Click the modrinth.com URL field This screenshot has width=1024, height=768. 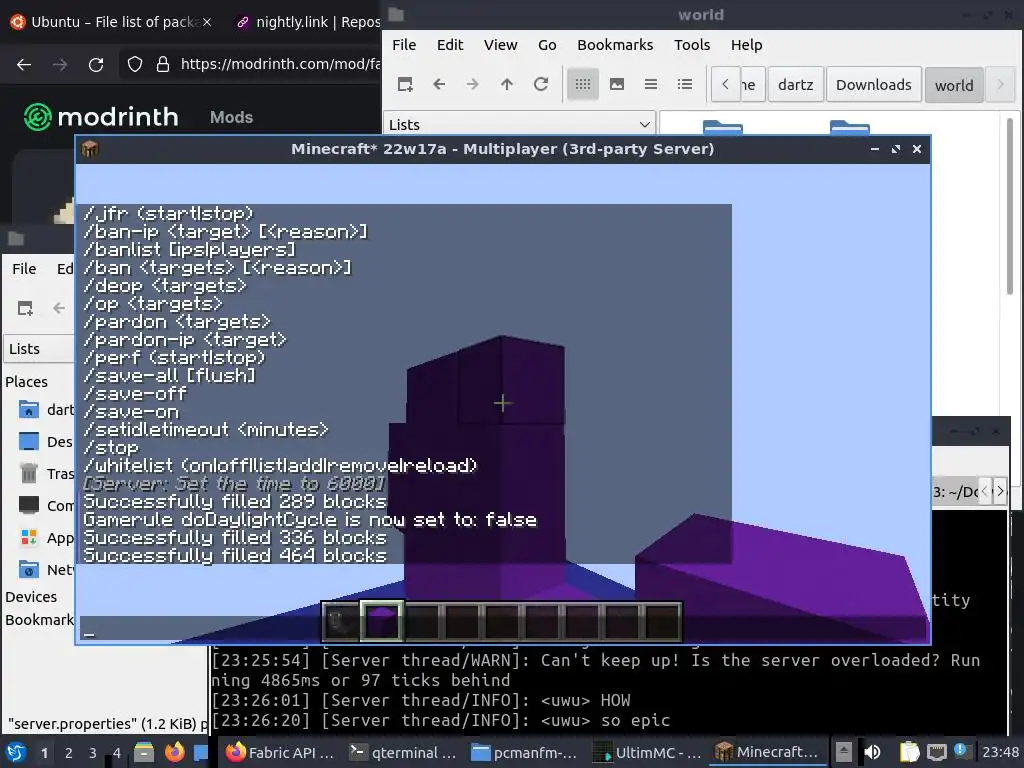click(x=281, y=64)
